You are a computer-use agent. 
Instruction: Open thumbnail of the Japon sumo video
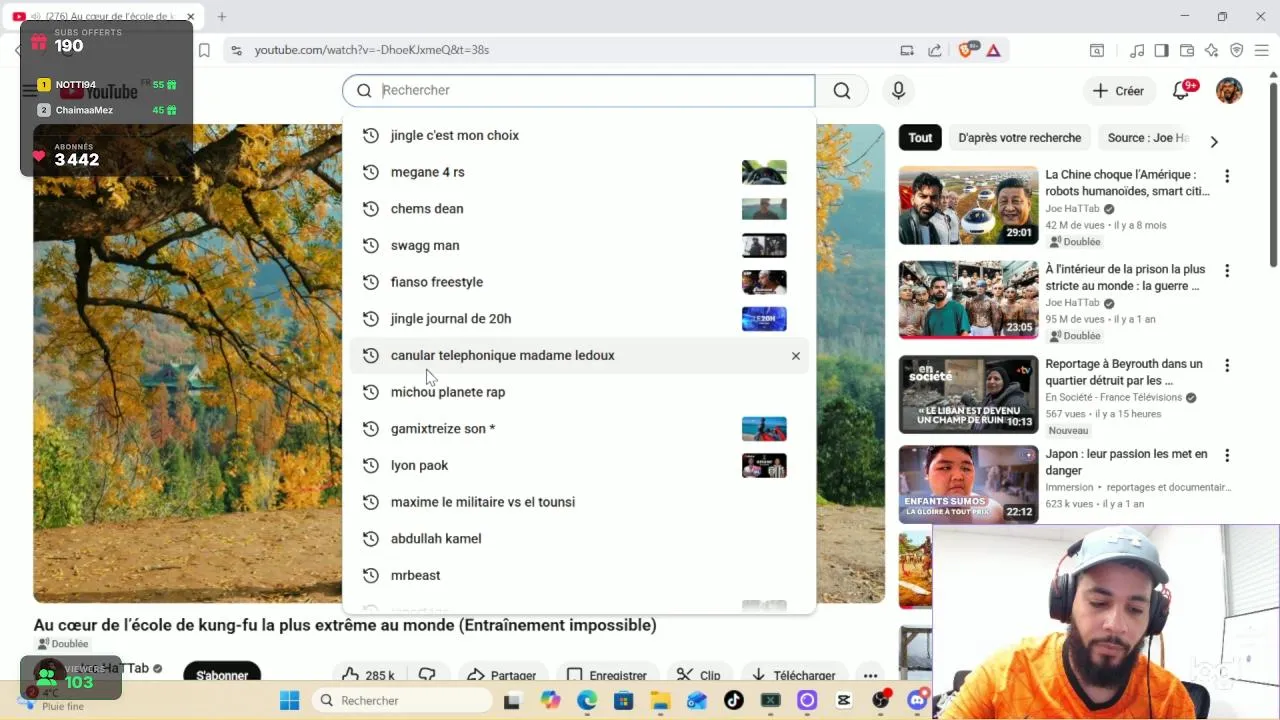coord(968,484)
